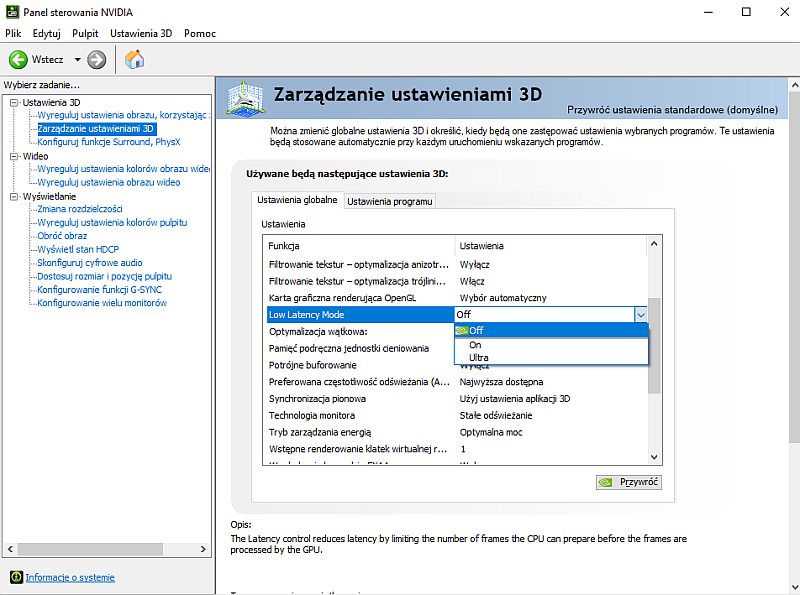Open Zmiana rozdzielczości
This screenshot has height=595, width=800.
coord(80,209)
